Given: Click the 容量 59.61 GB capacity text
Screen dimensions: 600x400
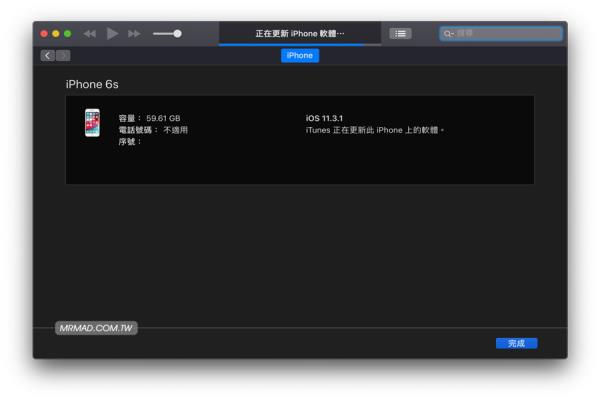Looking at the screenshot, I should click(149, 118).
